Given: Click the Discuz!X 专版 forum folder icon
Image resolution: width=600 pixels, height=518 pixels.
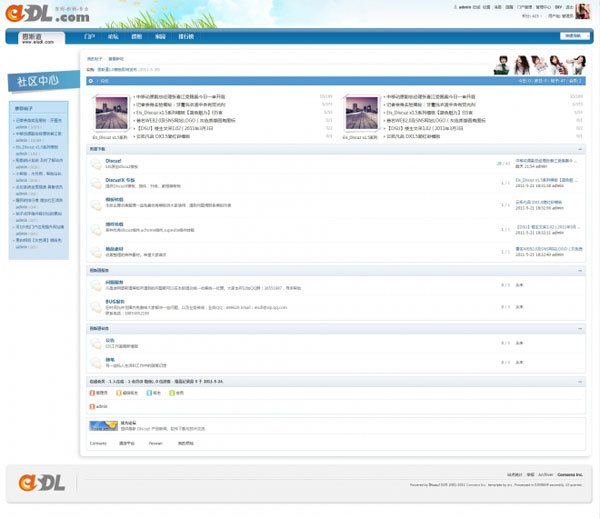Looking at the screenshot, I should click(x=95, y=182).
